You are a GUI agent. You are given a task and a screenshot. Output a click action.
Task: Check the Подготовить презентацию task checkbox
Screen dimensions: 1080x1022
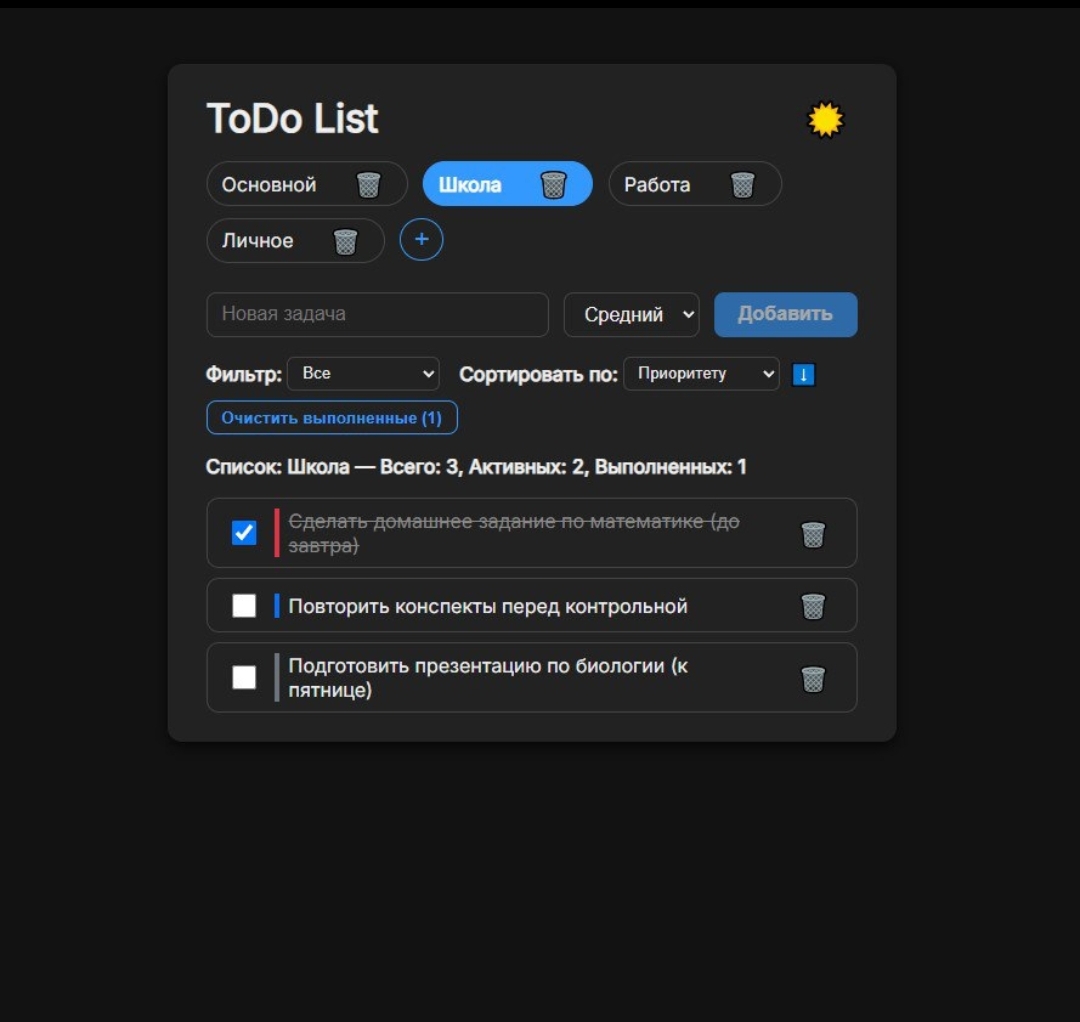pos(244,677)
